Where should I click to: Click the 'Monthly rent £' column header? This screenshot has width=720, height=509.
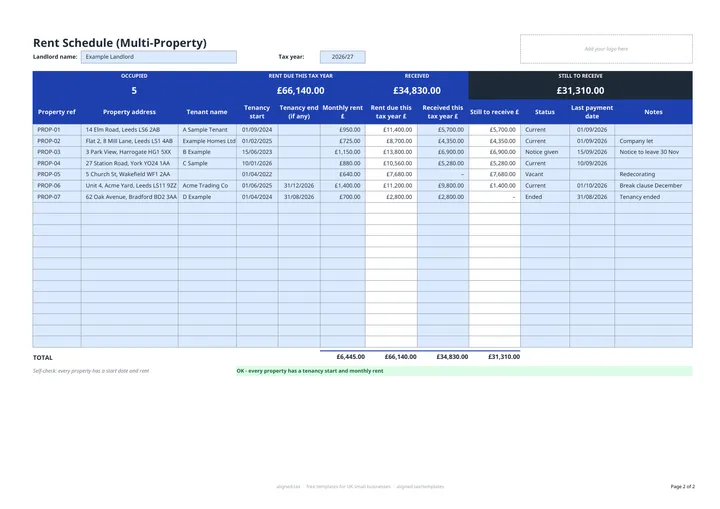343,112
